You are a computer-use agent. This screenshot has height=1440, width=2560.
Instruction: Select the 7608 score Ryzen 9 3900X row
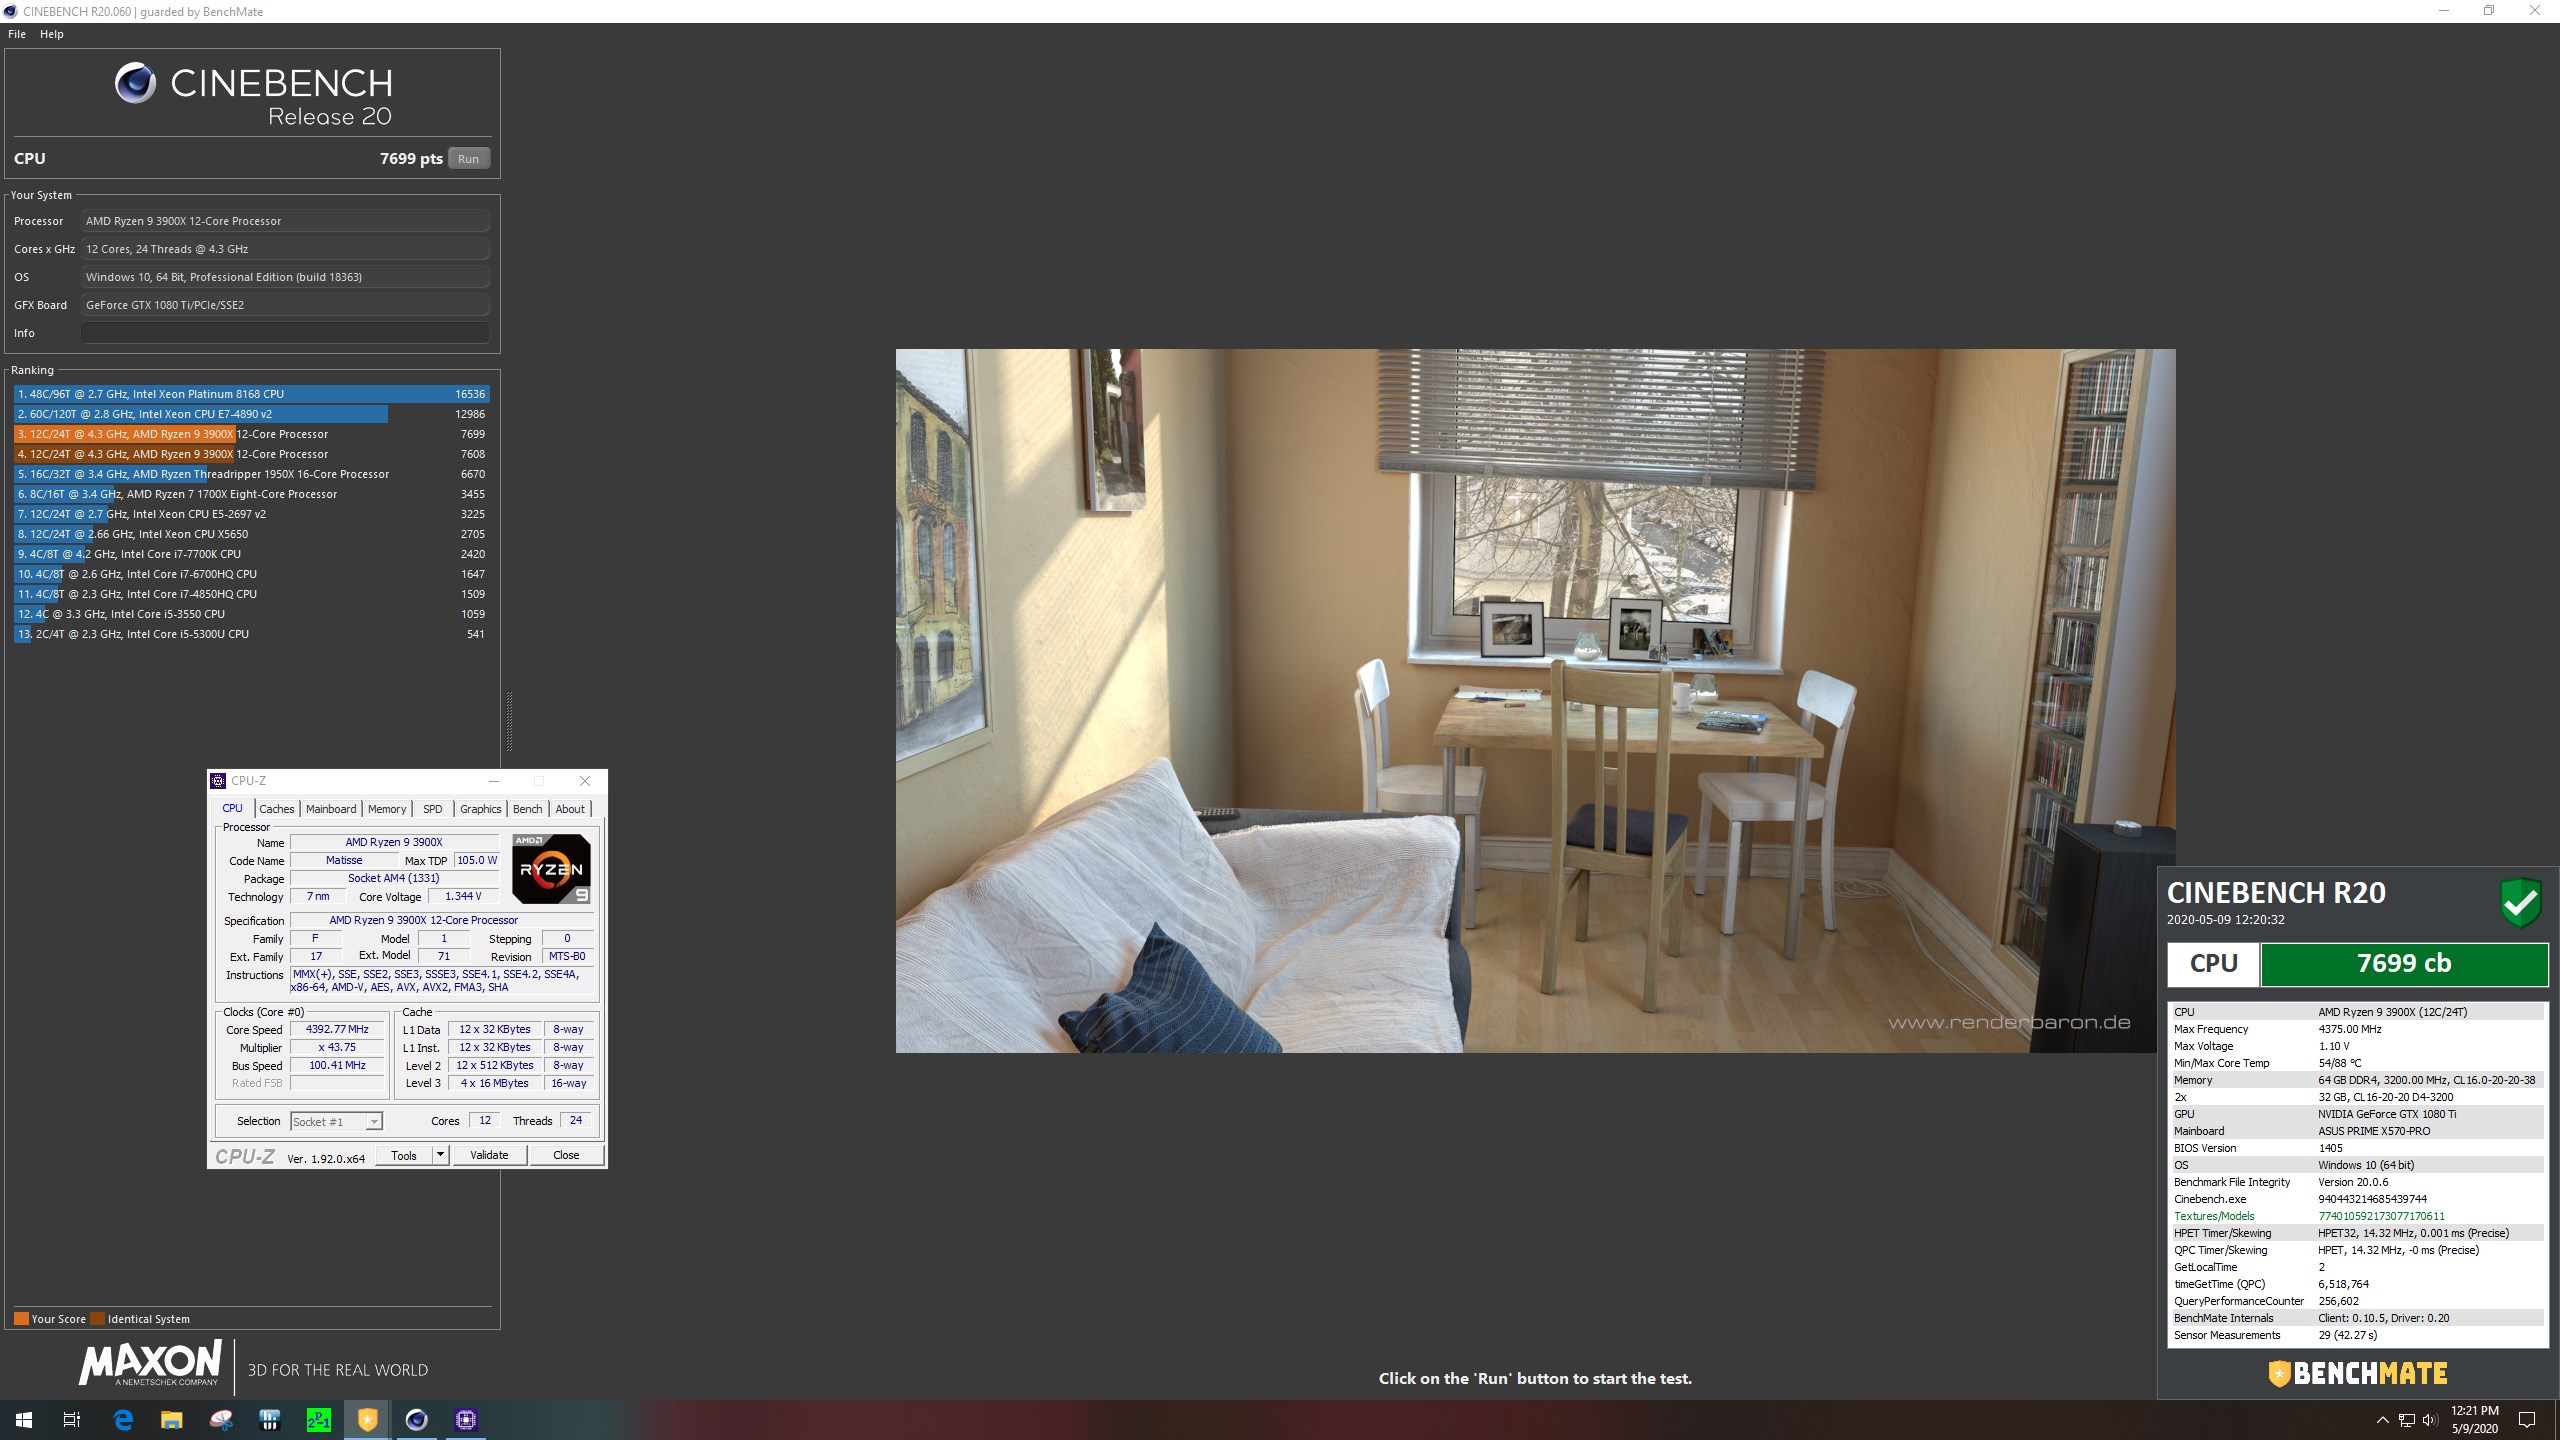(251, 454)
